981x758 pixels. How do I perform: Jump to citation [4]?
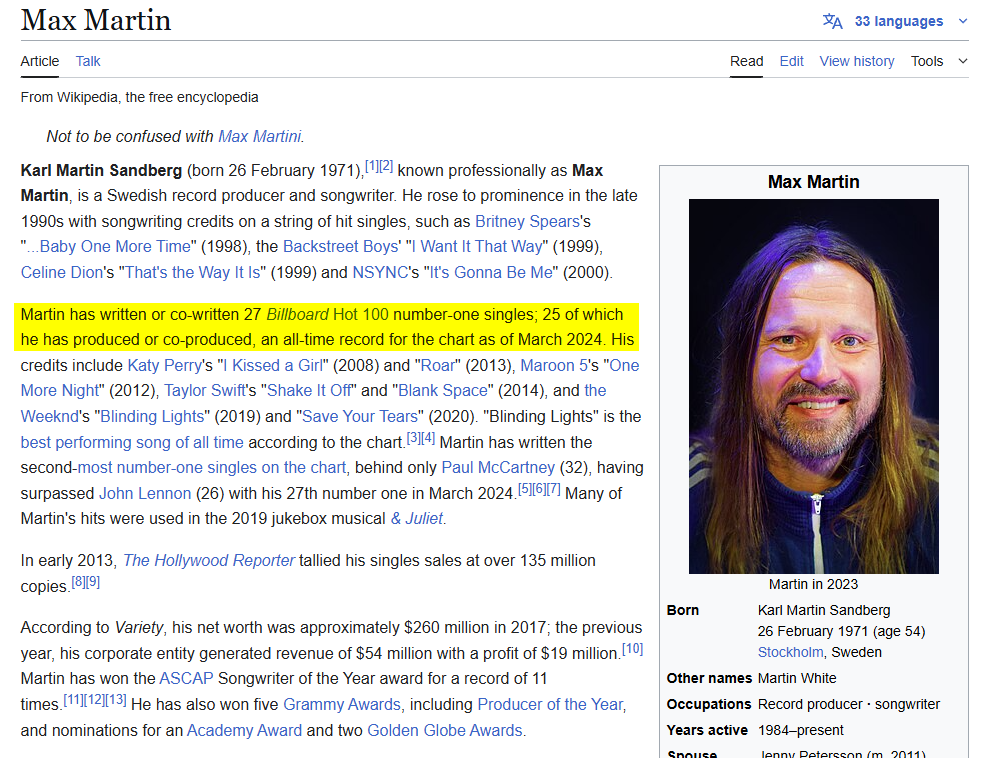tap(428, 438)
